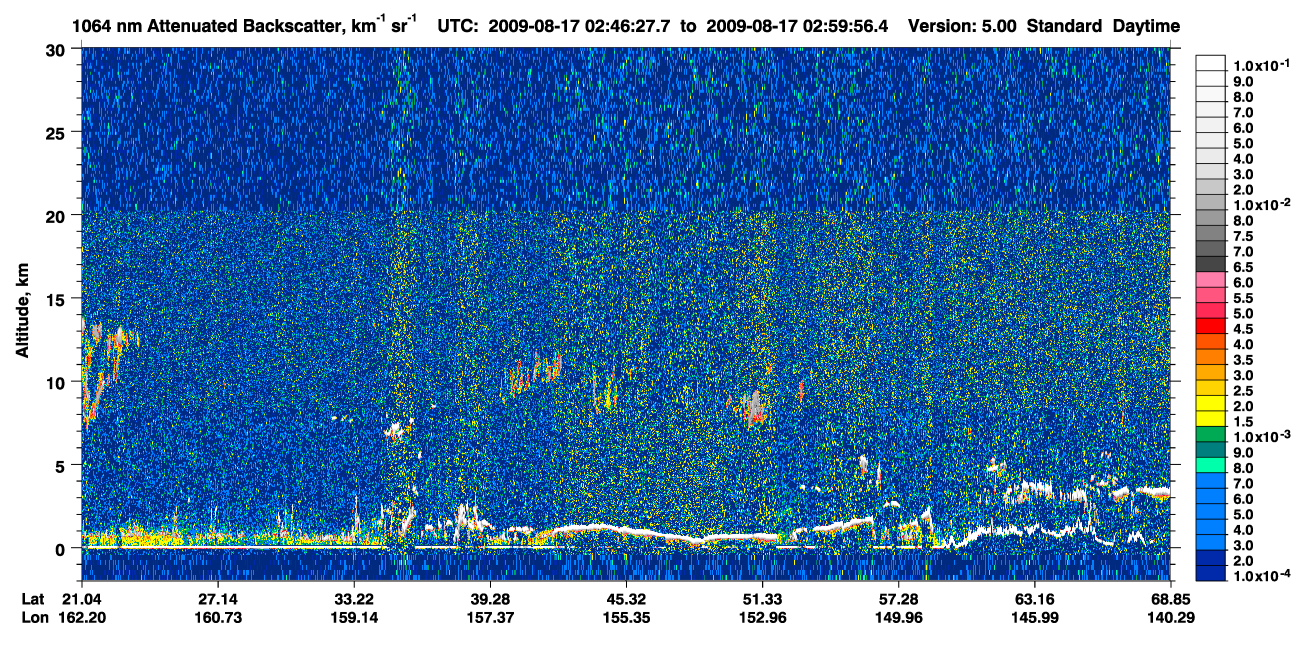Click the colorbar label "1.0x10-4"
This screenshot has height=667, width=1300.
[1261, 575]
